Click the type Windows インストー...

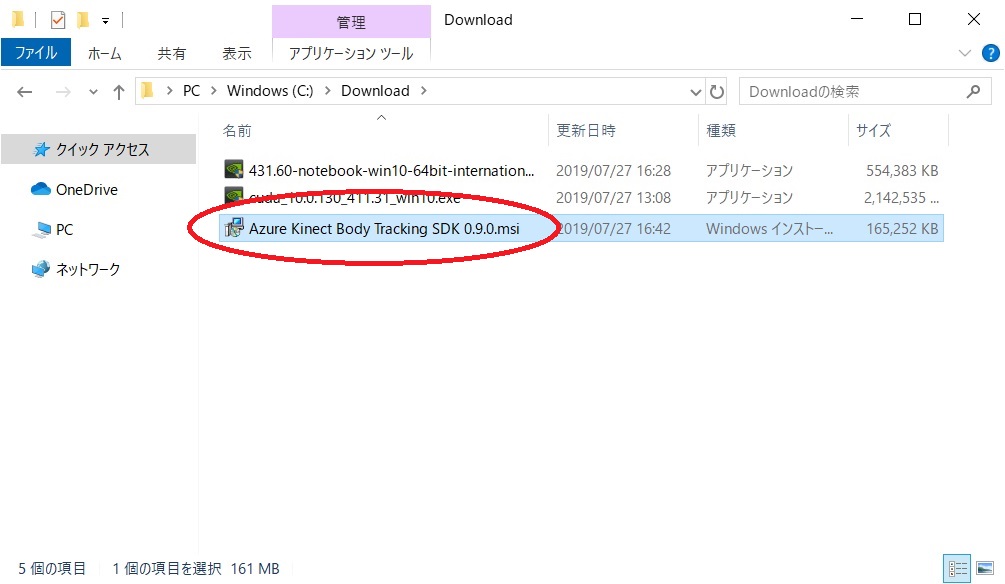tap(769, 228)
